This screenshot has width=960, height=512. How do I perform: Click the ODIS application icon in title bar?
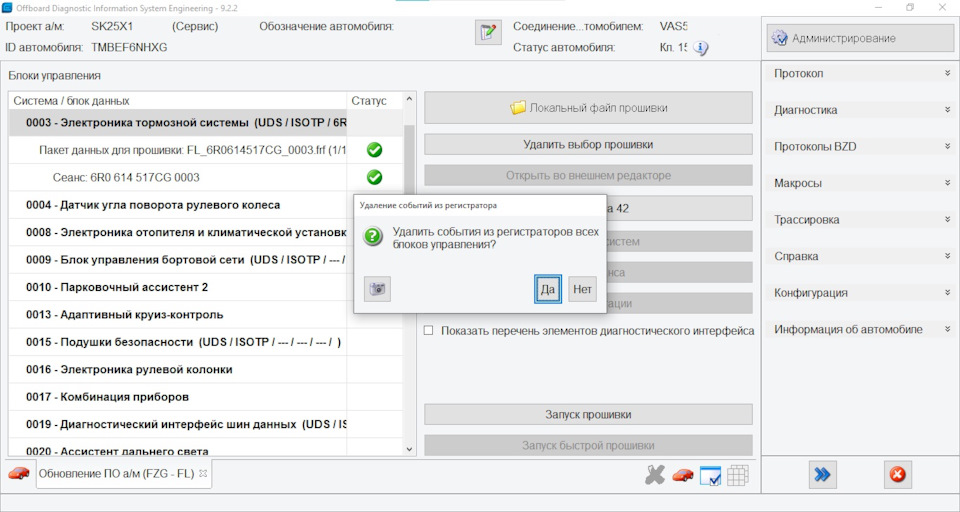(x=7, y=8)
